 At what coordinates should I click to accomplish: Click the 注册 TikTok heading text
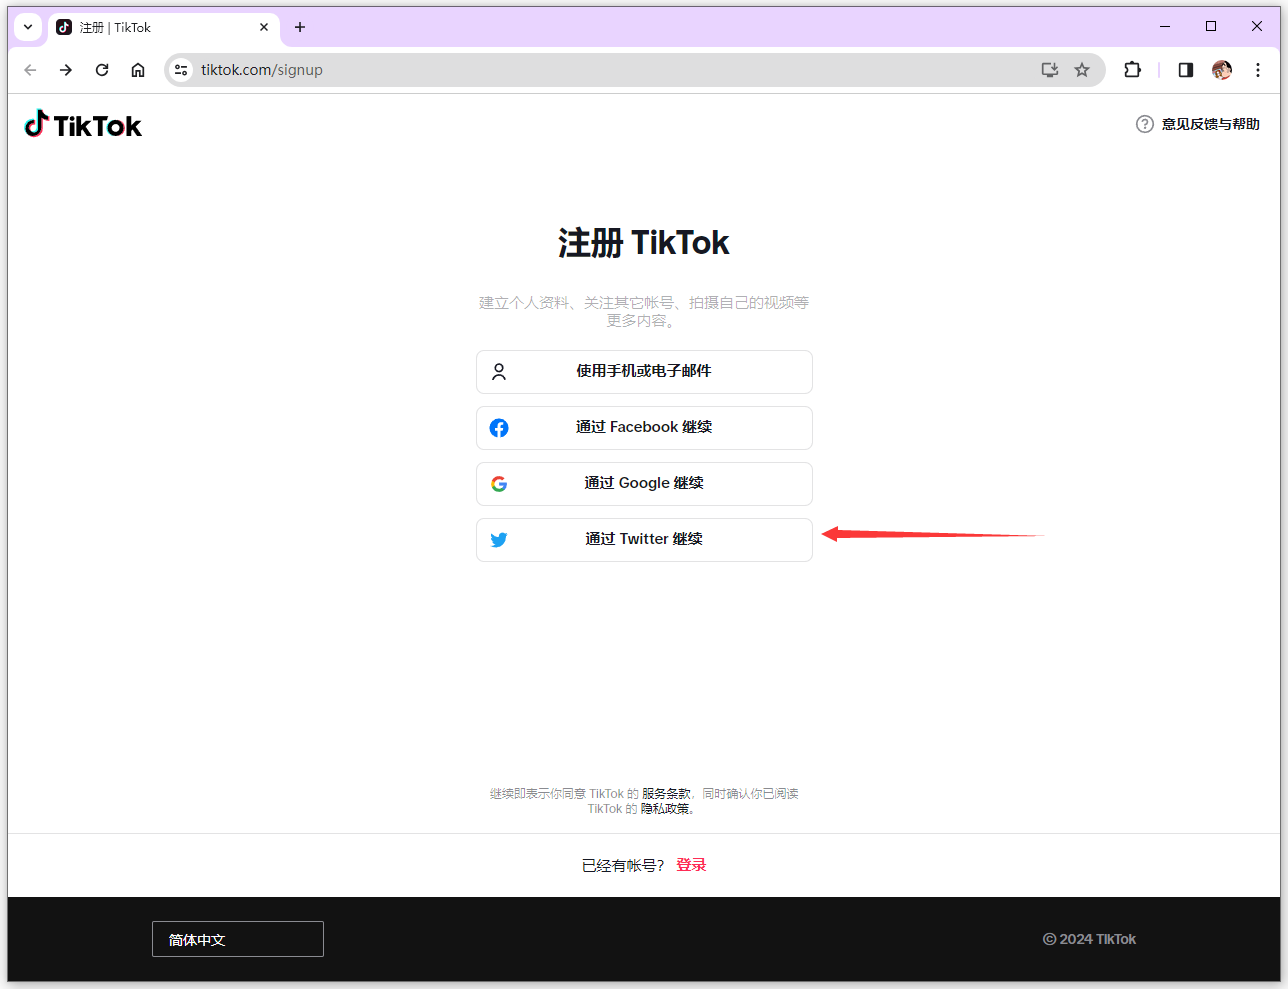(x=644, y=243)
